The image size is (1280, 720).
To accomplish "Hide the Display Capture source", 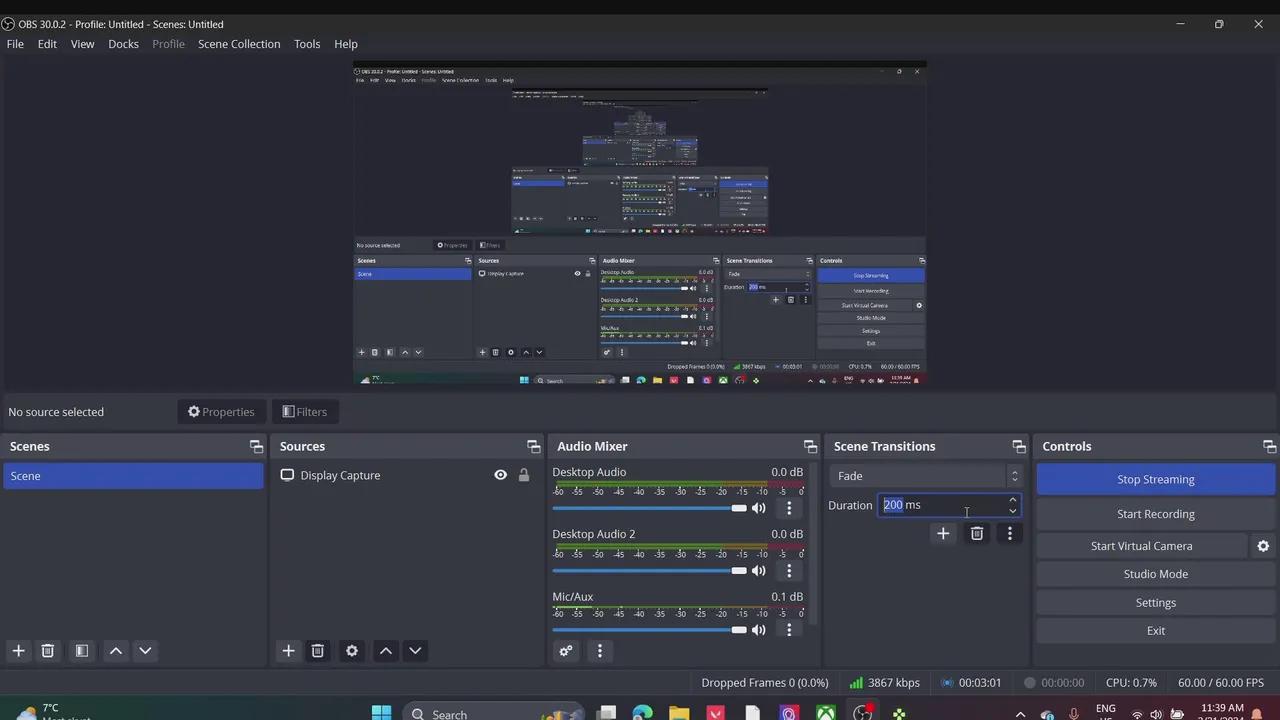I will [x=500, y=475].
